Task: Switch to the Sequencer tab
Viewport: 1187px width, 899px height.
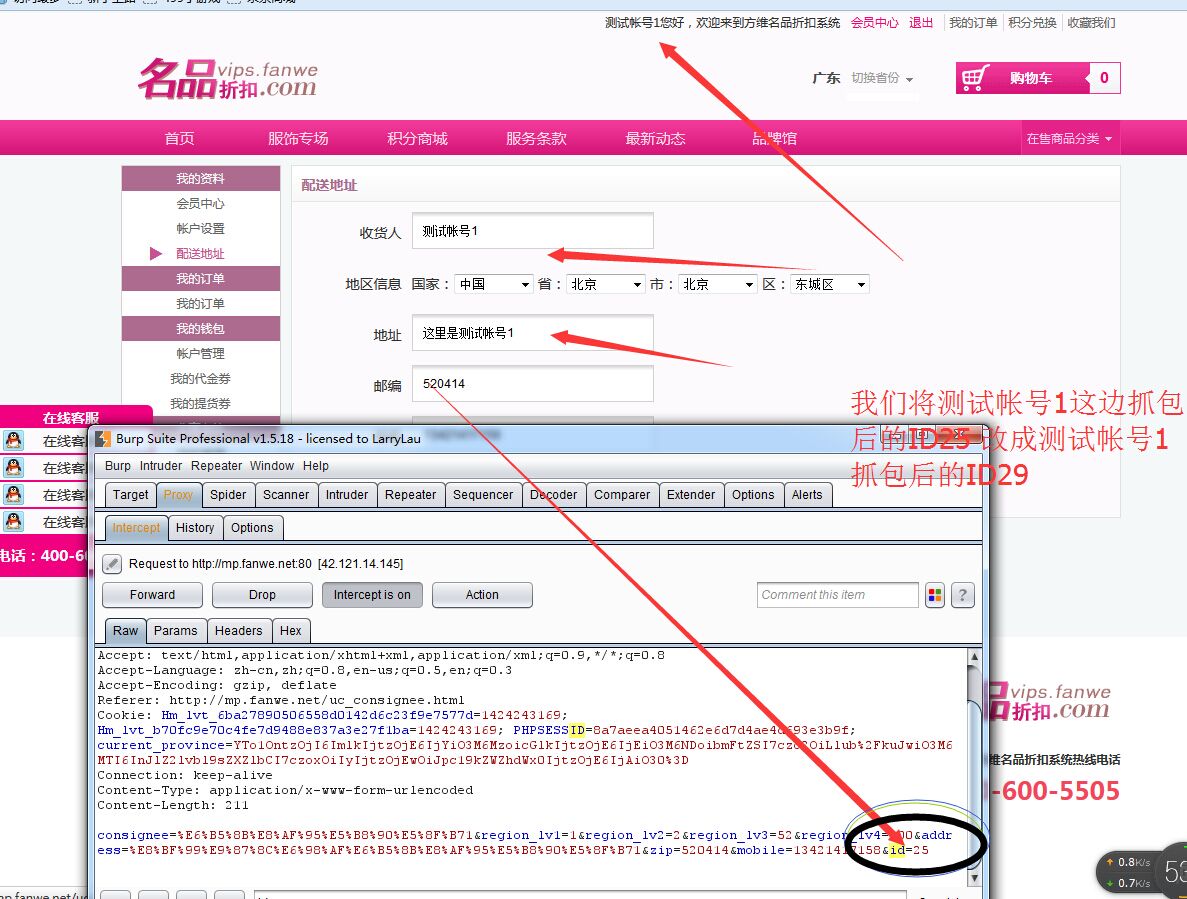Action: 483,495
